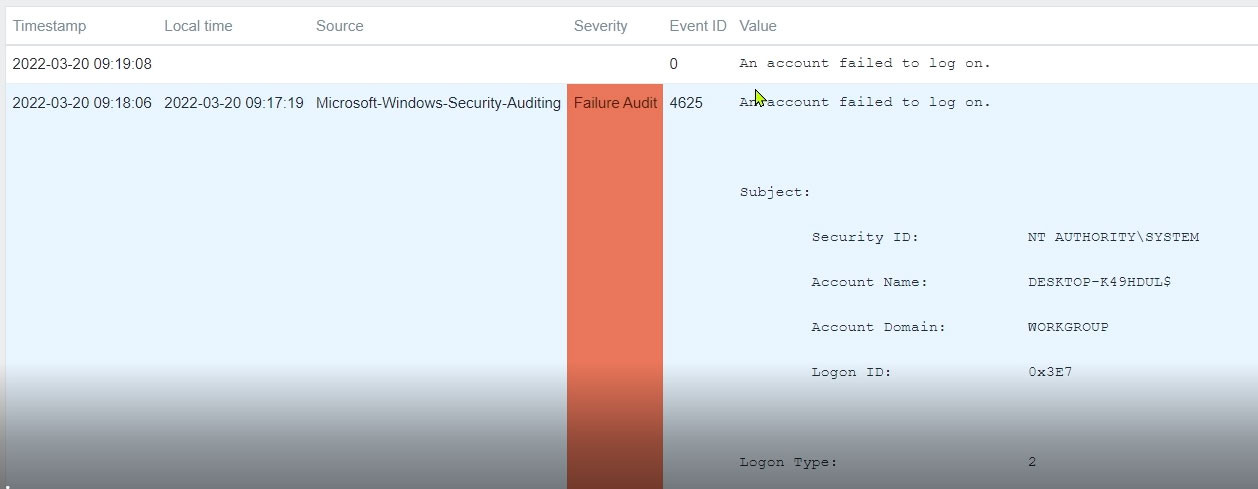1258x489 pixels.
Task: Click first row's account failed message
Action: (865, 64)
